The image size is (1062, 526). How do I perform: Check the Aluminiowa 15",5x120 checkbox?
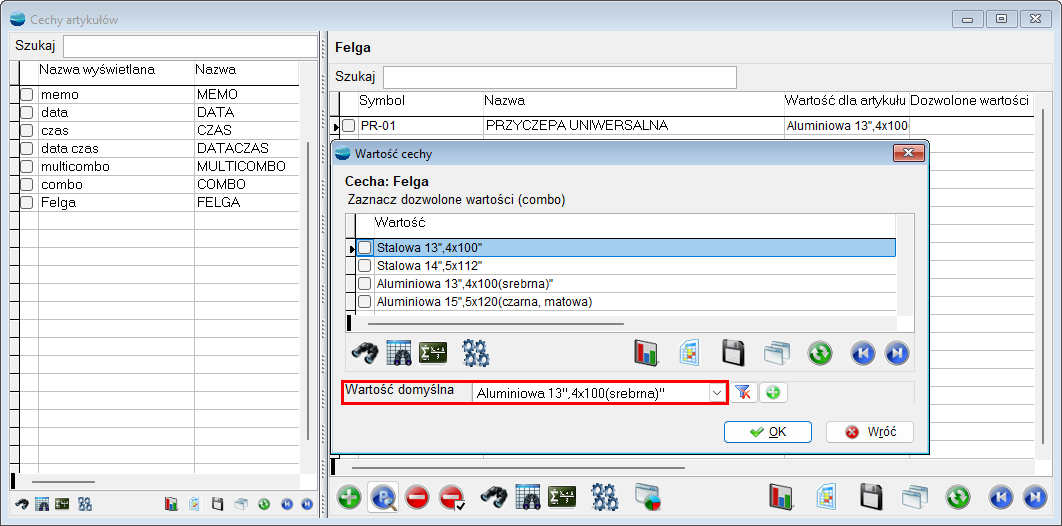point(365,302)
